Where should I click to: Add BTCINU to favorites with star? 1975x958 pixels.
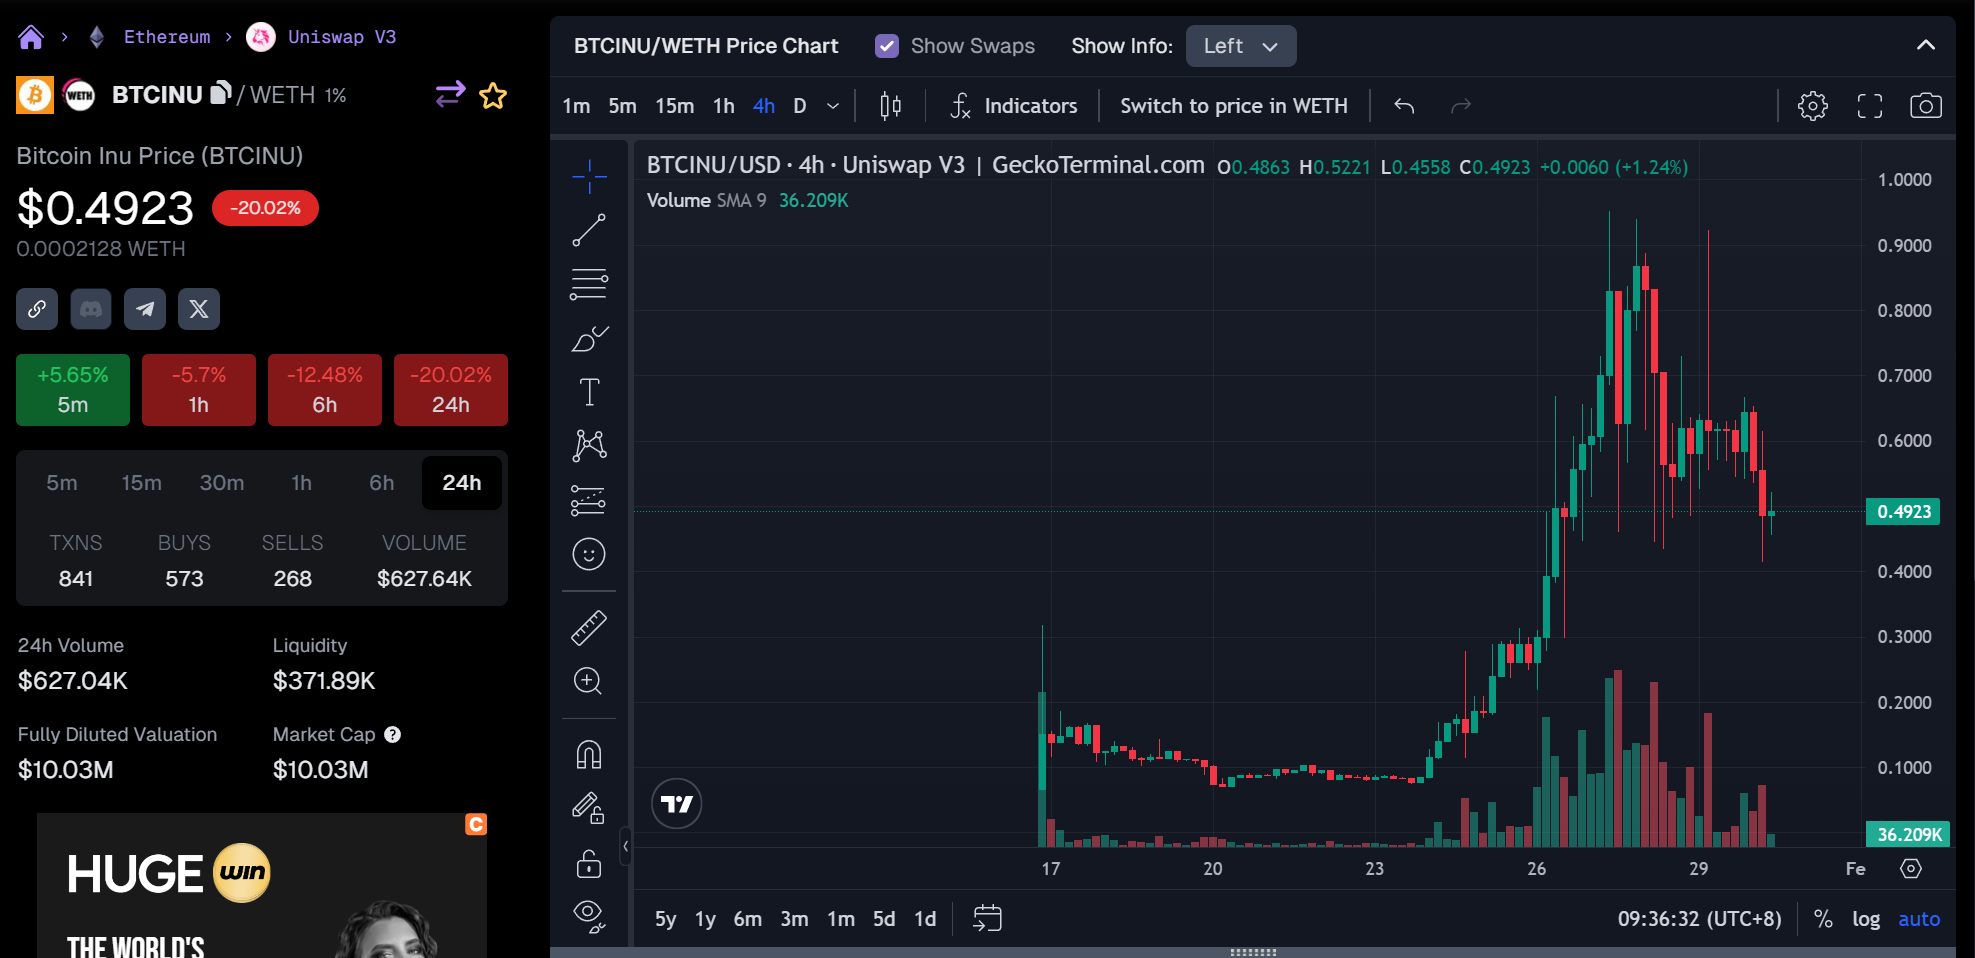tap(493, 95)
